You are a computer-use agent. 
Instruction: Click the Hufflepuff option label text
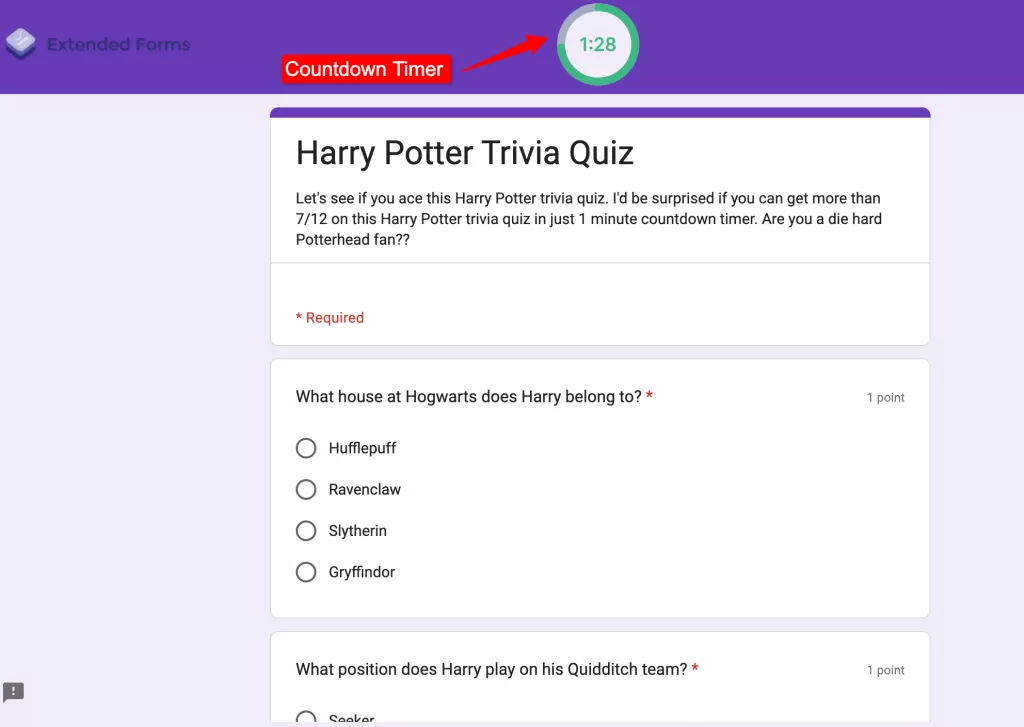pyautogui.click(x=362, y=448)
